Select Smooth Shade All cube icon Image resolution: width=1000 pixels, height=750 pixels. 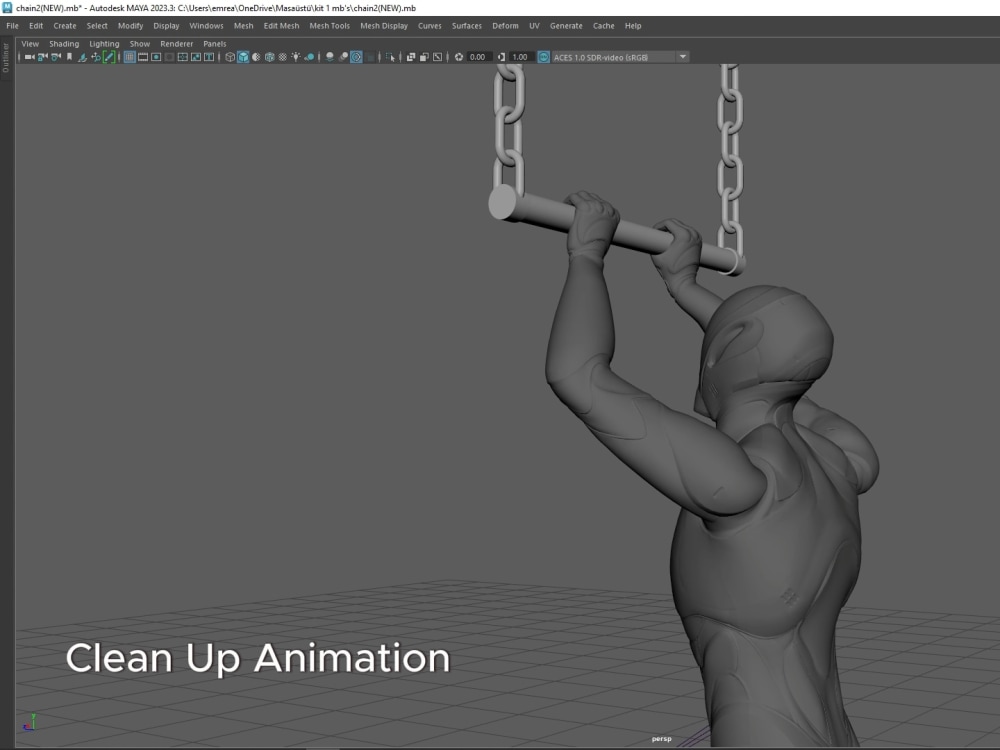243,57
